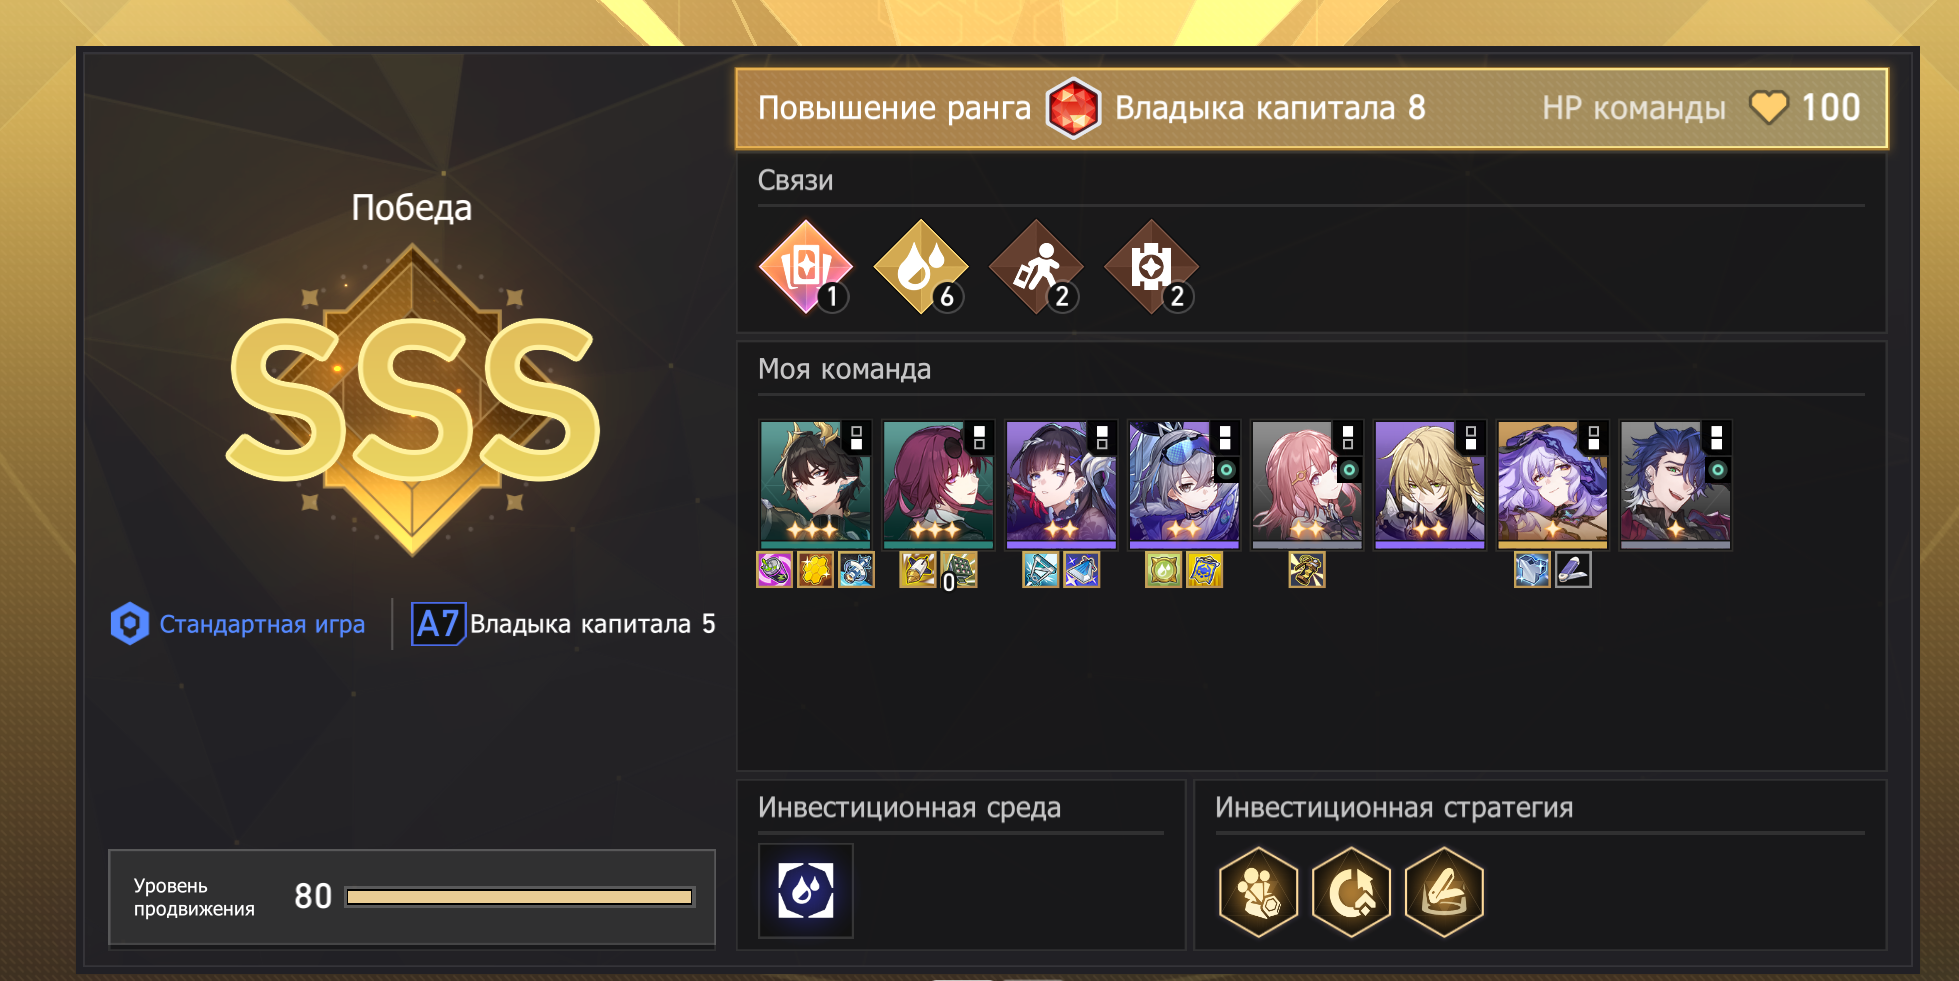This screenshot has width=1959, height=981.
Task: Select the pink-haired character portrait
Action: click(1307, 484)
